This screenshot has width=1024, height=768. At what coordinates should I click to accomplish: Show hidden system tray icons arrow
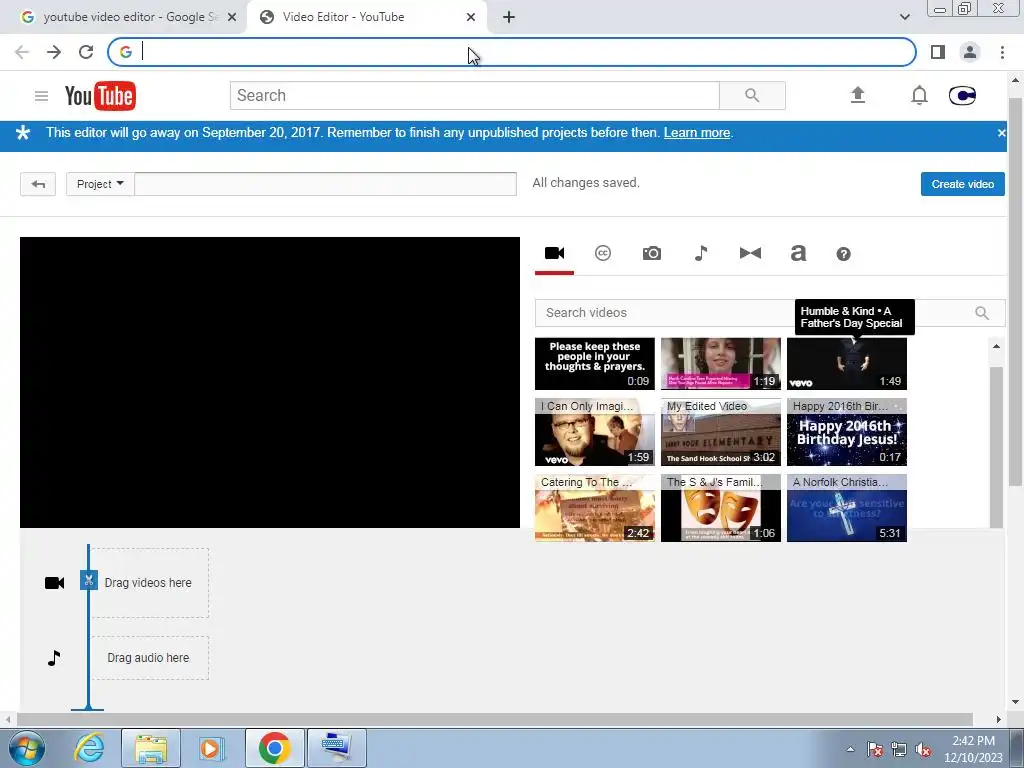pos(850,749)
